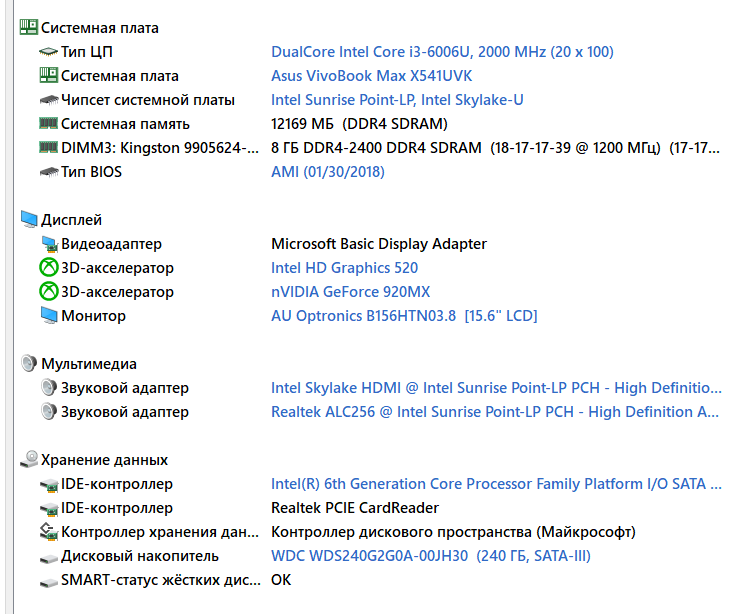
Task: Open the Intel(R) 6th Generation Core Processor link
Action: click(496, 483)
